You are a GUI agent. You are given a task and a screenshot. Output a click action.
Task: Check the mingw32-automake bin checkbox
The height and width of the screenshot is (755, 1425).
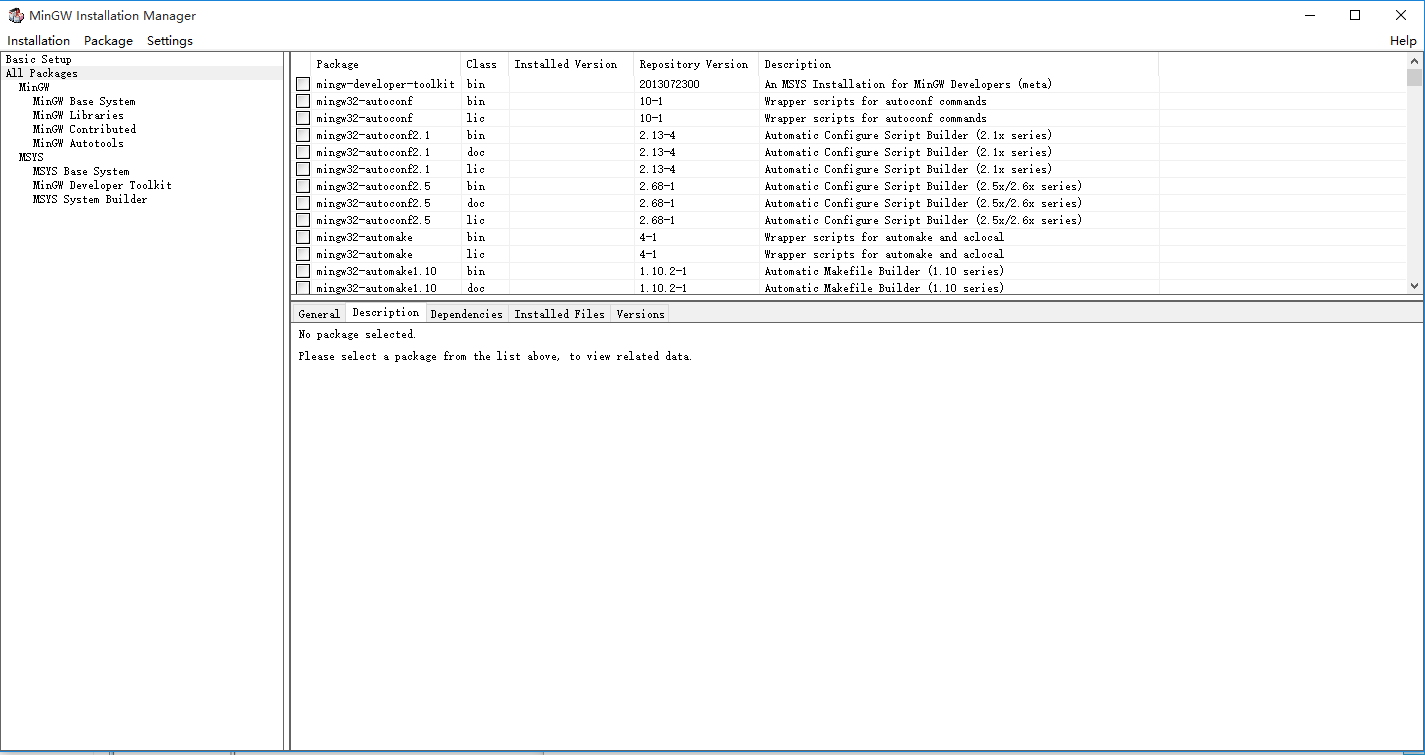pyautogui.click(x=302, y=237)
